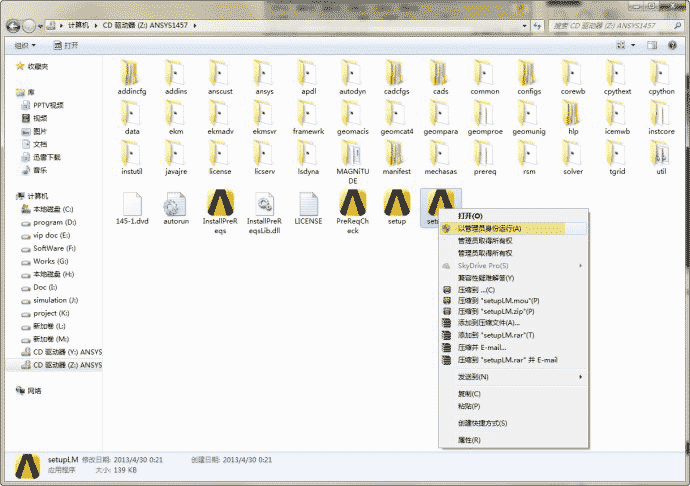This screenshot has height=486, width=690.
Task: Refresh the current folder view
Action: [x=537, y=26]
